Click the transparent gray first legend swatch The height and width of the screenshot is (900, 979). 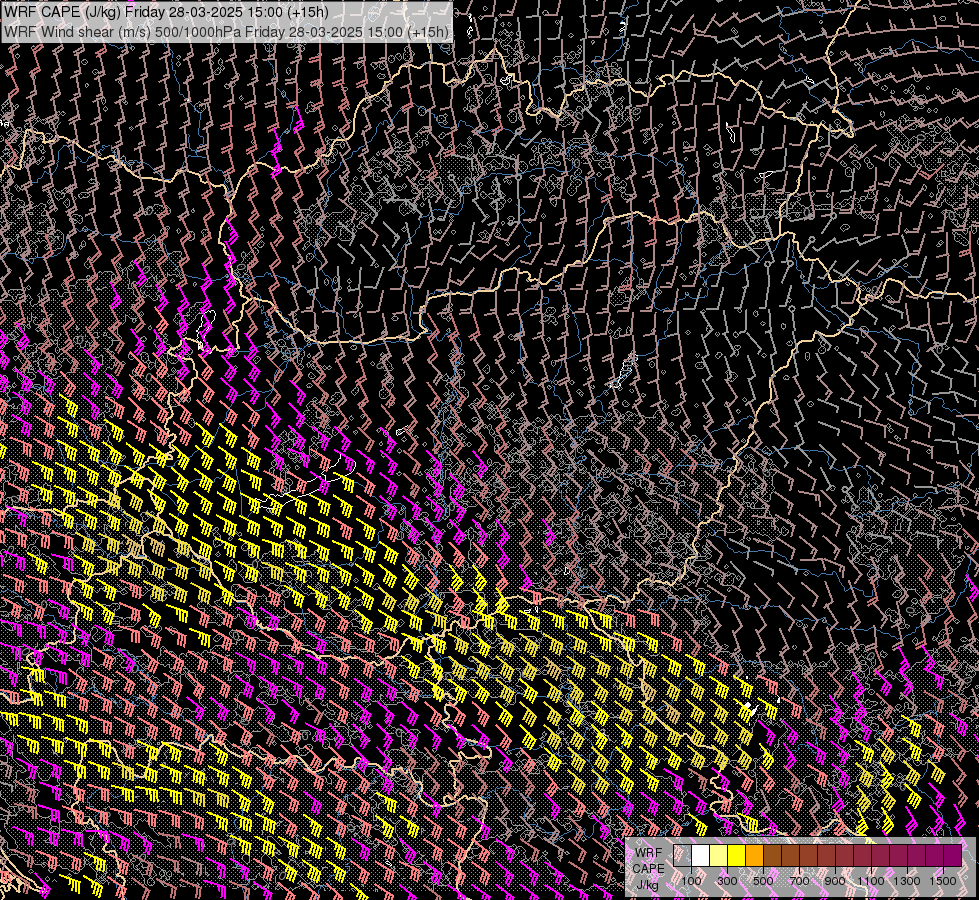(682, 856)
